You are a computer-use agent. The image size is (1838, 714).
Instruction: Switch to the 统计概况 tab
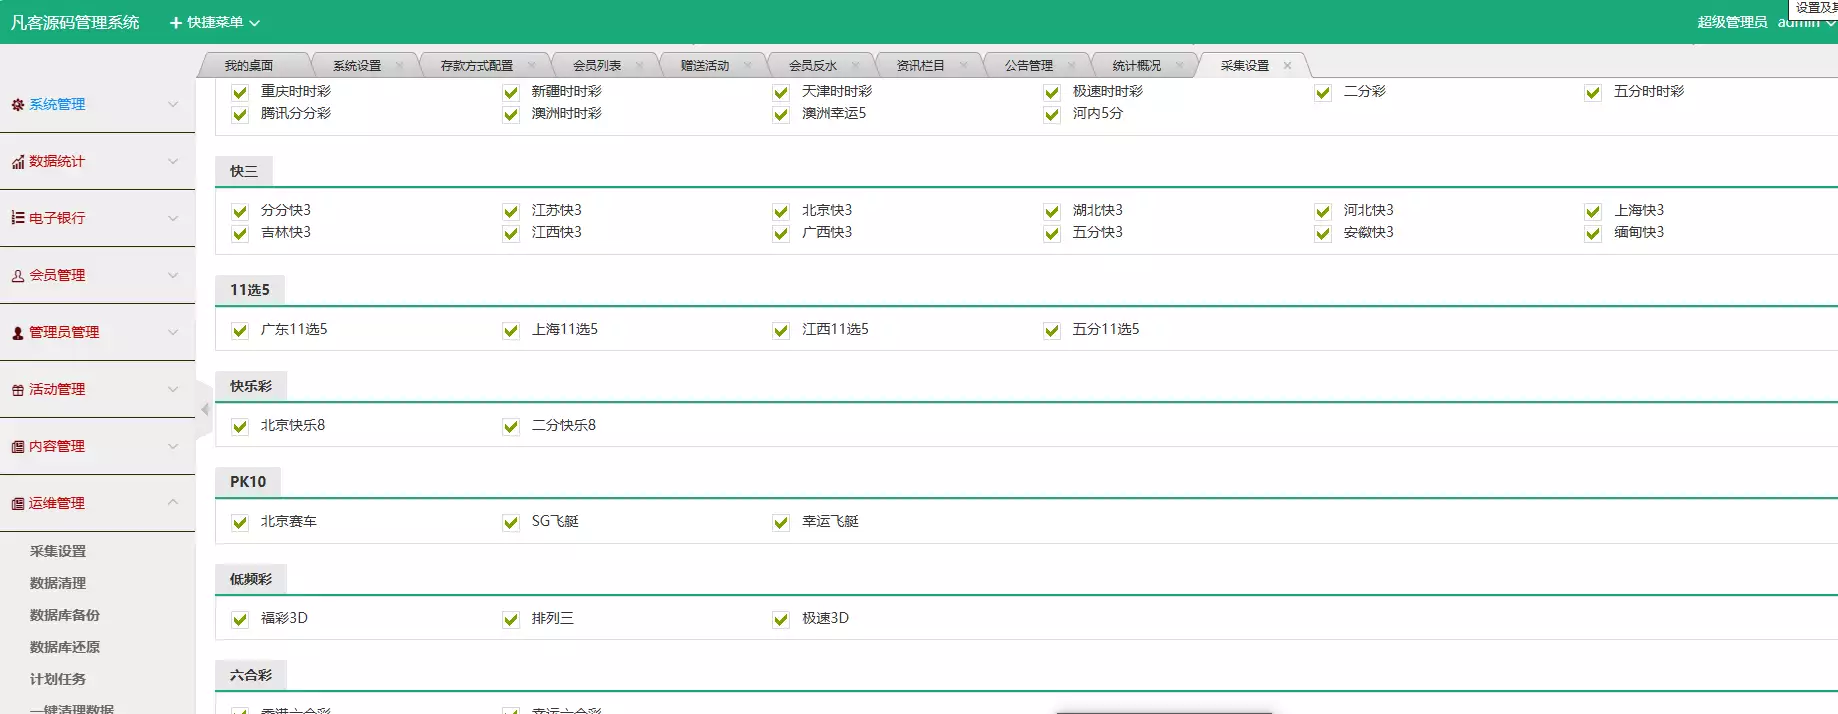click(x=1137, y=66)
